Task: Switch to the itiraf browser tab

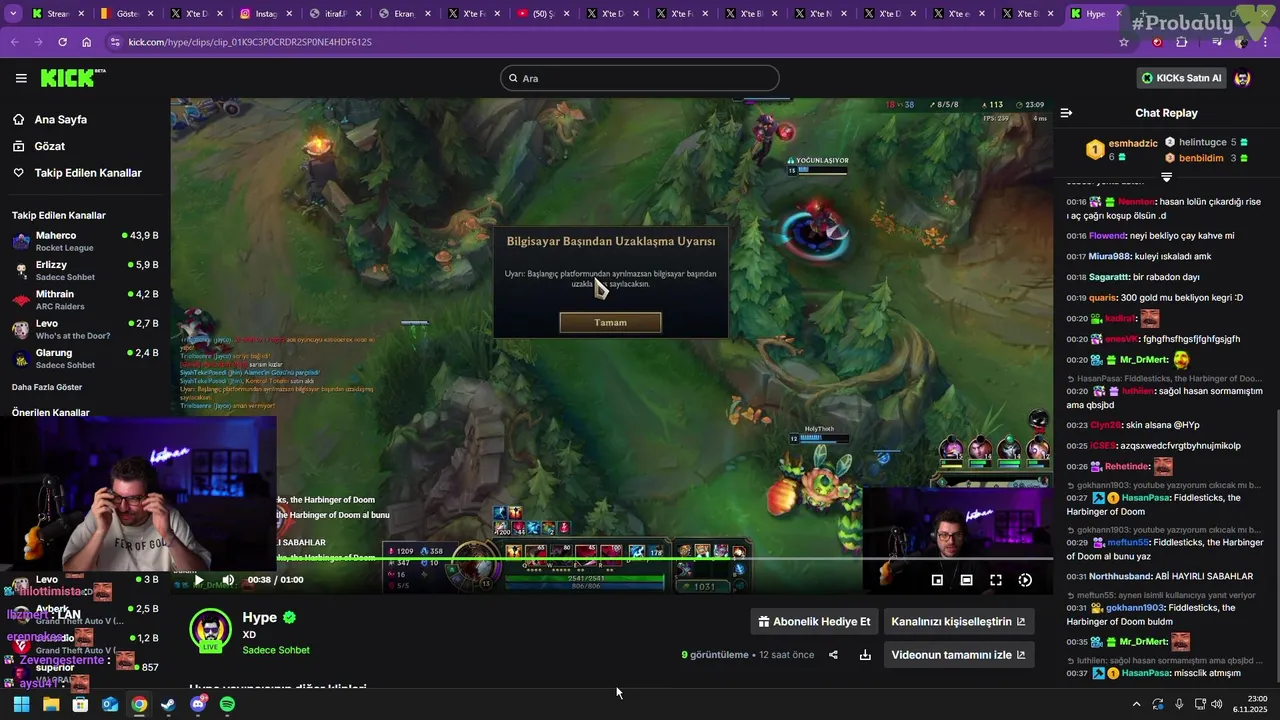Action: point(335,14)
